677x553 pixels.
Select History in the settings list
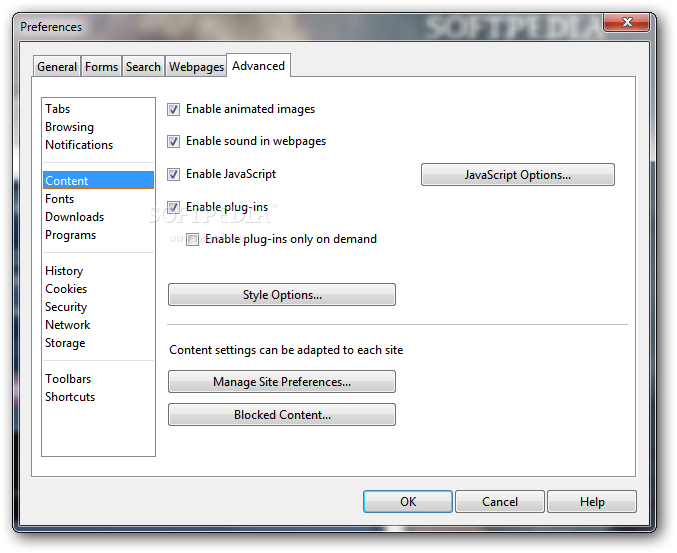[x=98, y=271]
